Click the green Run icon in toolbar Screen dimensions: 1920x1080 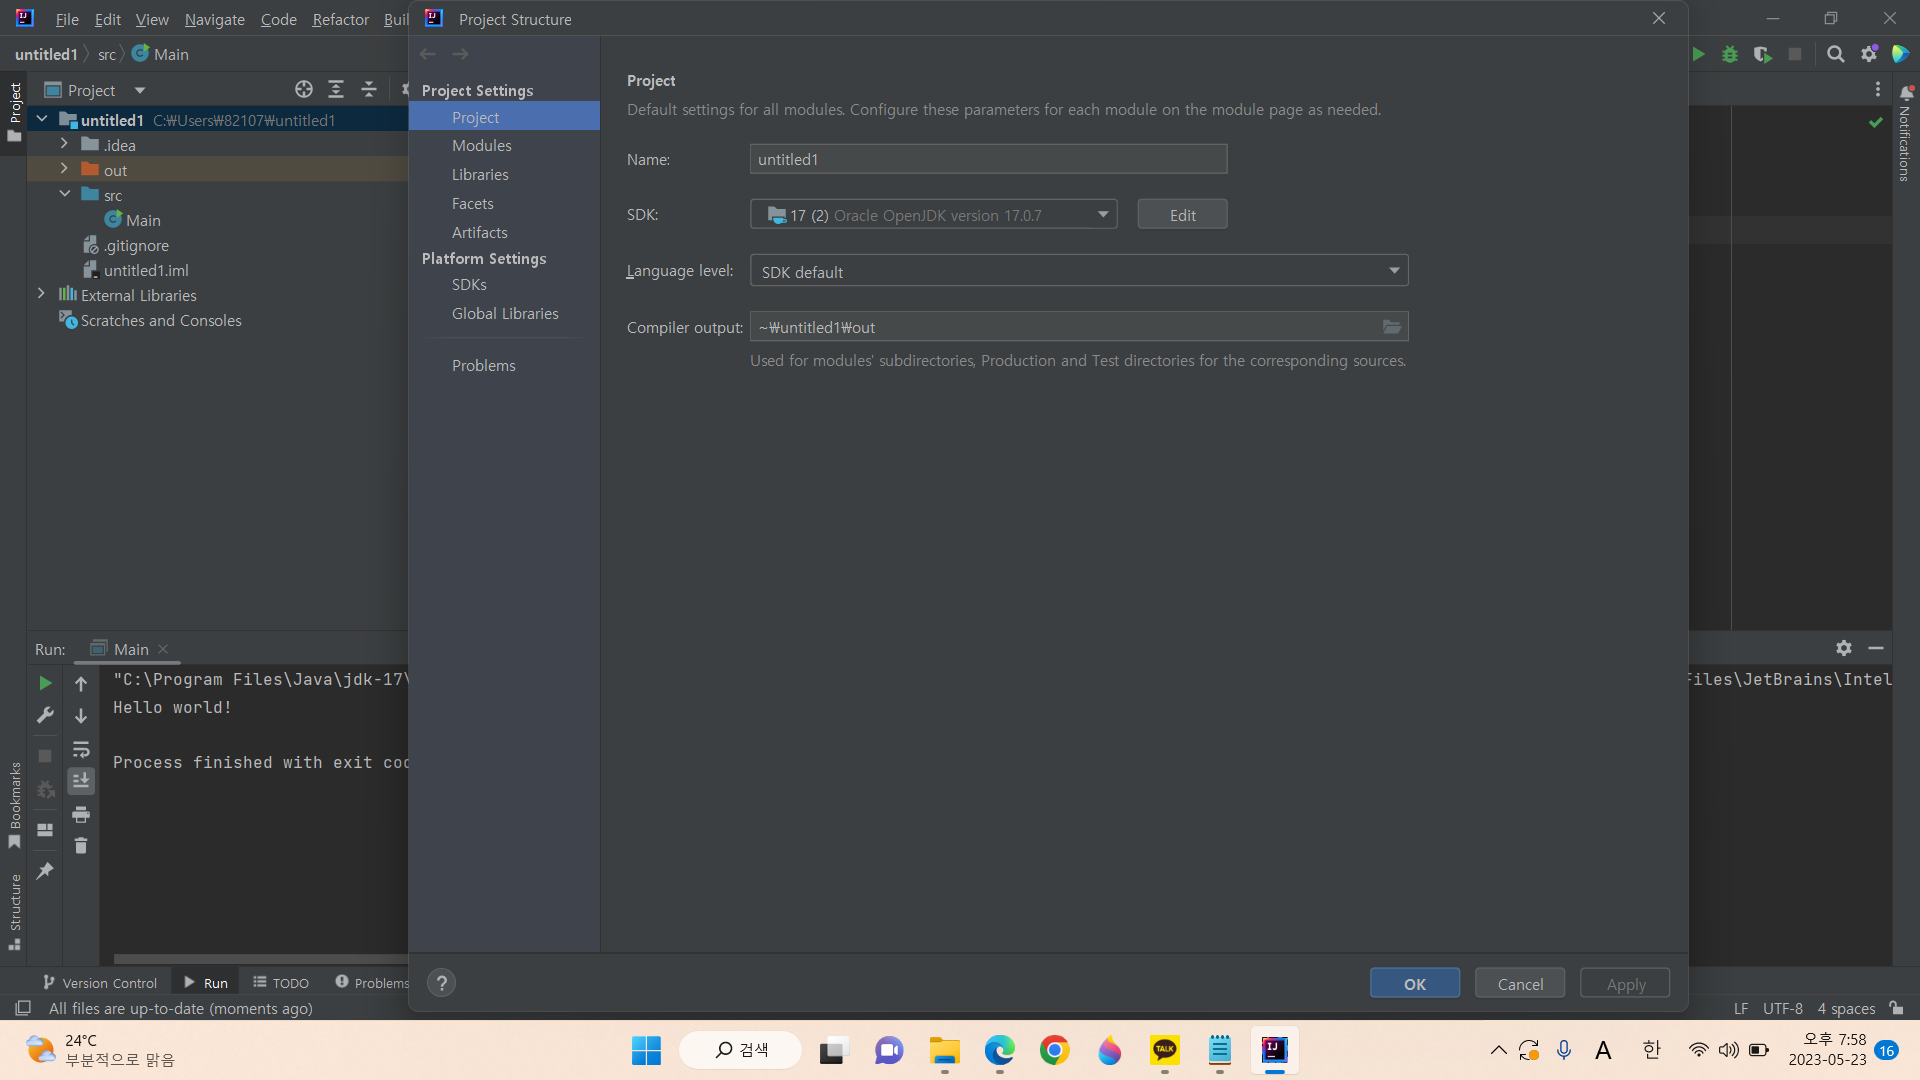click(1698, 55)
